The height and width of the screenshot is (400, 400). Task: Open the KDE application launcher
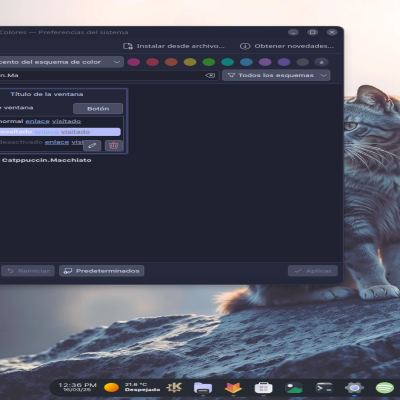click(x=174, y=387)
